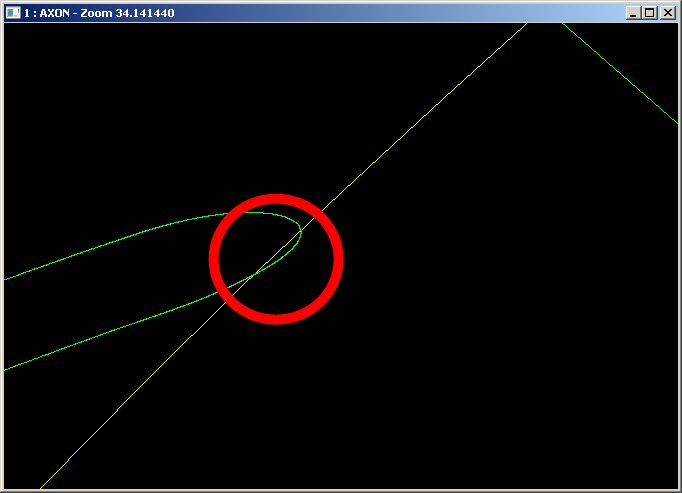The width and height of the screenshot is (682, 493).
Task: Minimize the AXON viewer window
Action: (633, 12)
